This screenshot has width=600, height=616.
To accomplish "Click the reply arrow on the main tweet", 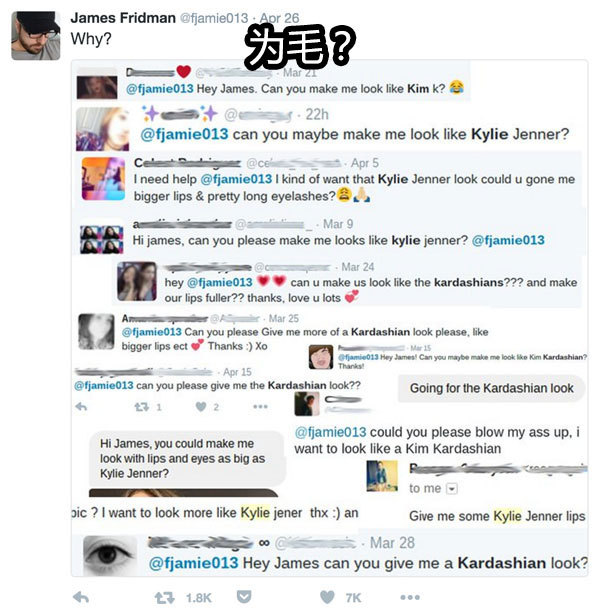I will coord(81,598).
